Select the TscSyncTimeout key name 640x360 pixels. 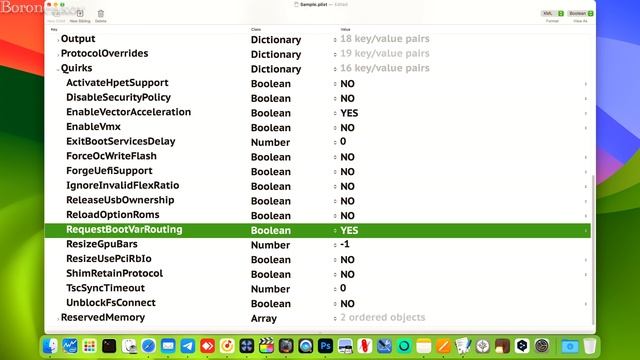[x=105, y=288]
